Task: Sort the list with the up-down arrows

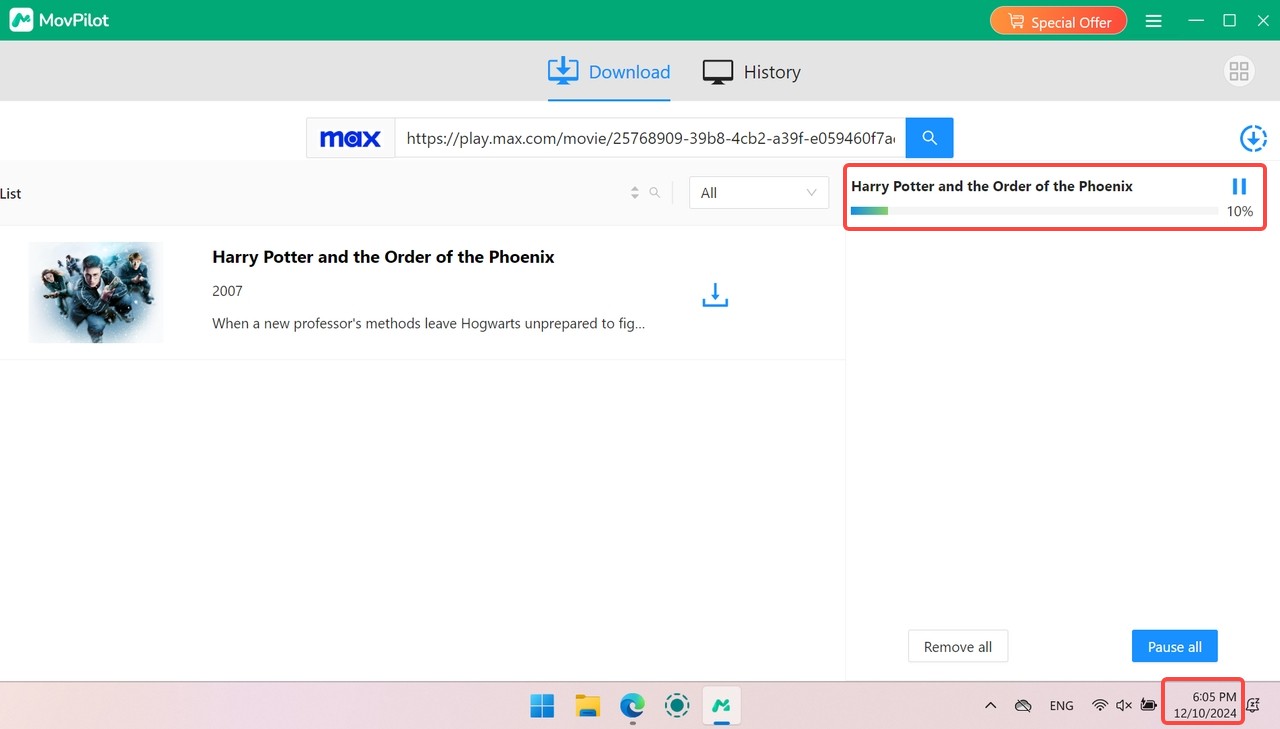Action: click(634, 193)
